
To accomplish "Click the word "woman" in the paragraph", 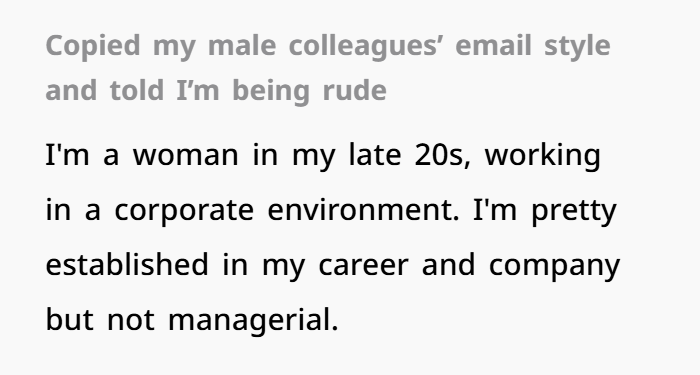I will (186, 155).
